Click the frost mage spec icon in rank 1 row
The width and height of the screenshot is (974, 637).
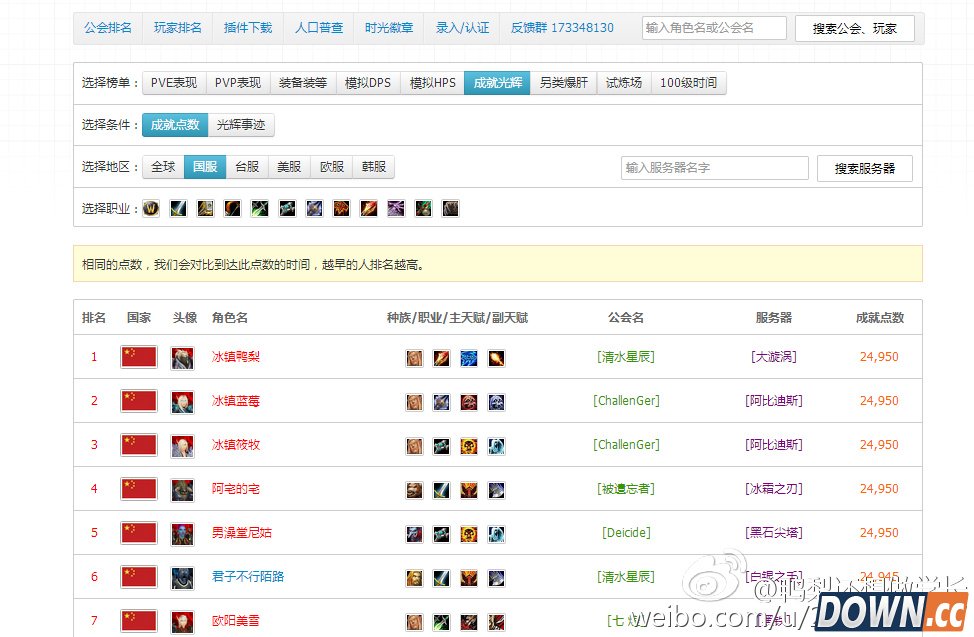[469, 357]
